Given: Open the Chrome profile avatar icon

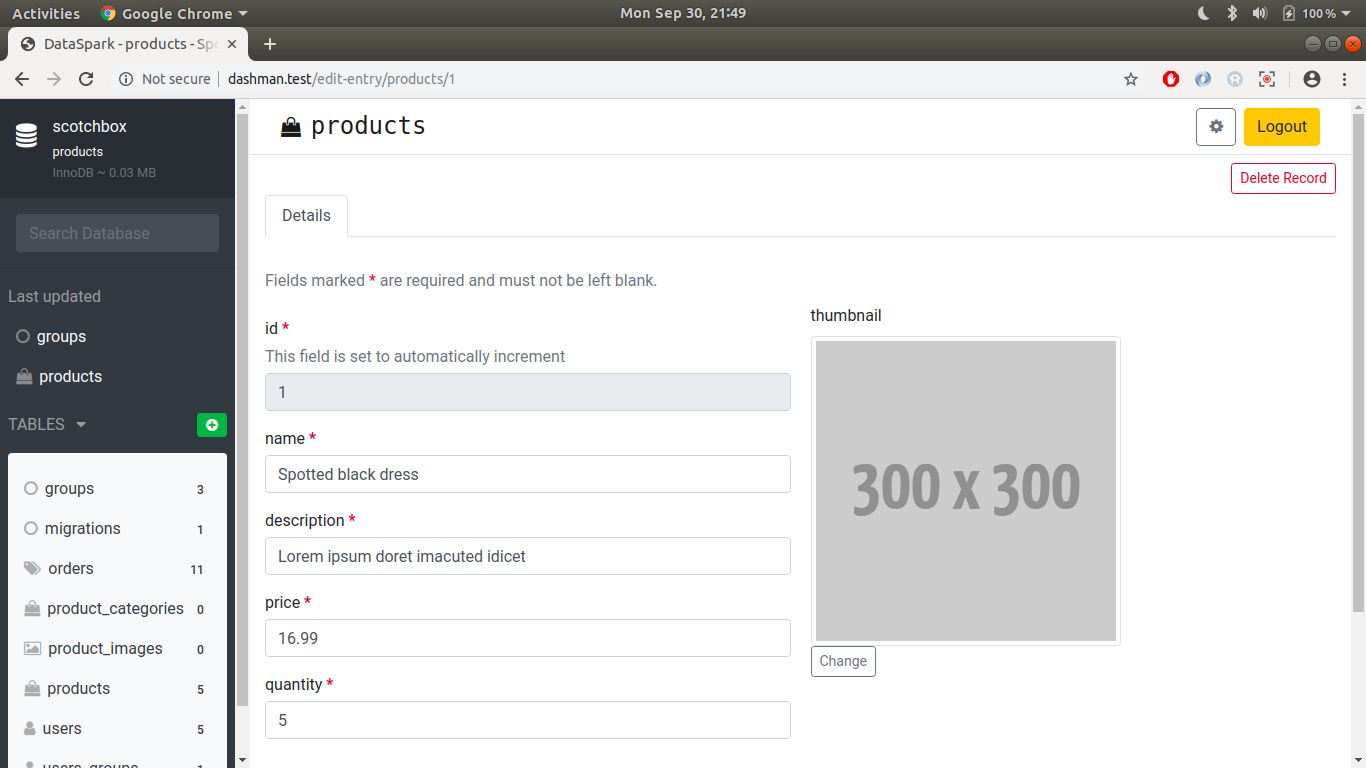Looking at the screenshot, I should click(1312, 79).
